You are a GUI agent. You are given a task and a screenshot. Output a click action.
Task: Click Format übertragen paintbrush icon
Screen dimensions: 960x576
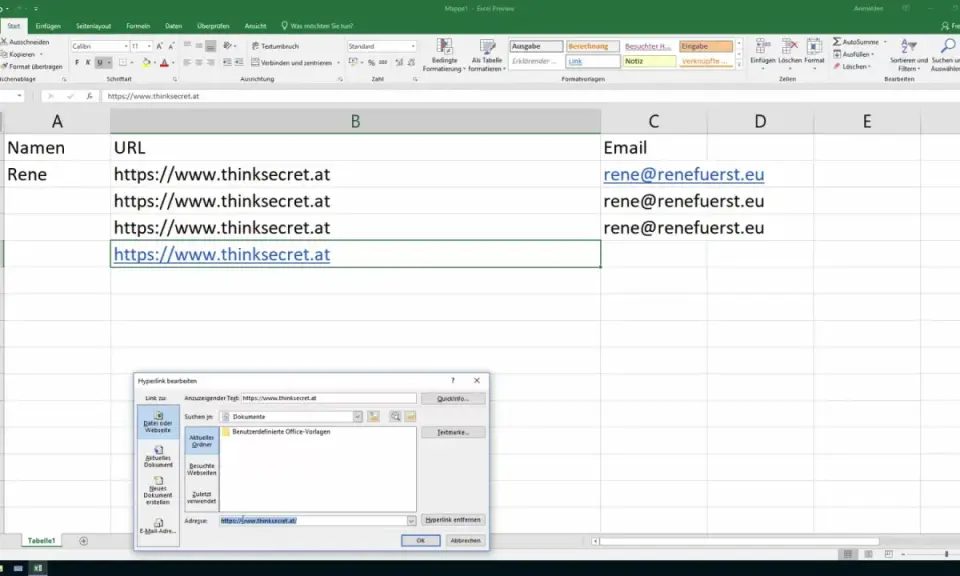click(4, 66)
